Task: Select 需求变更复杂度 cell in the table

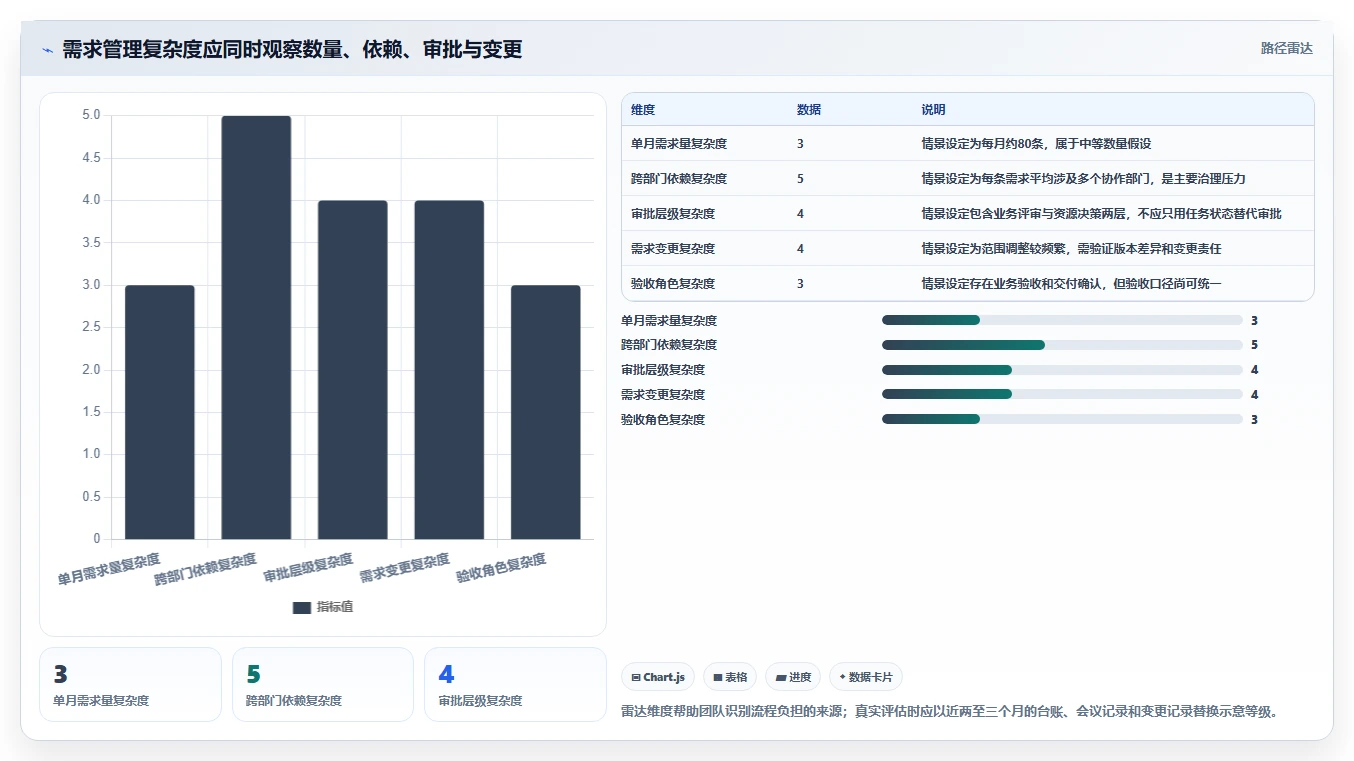Action: coord(673,249)
